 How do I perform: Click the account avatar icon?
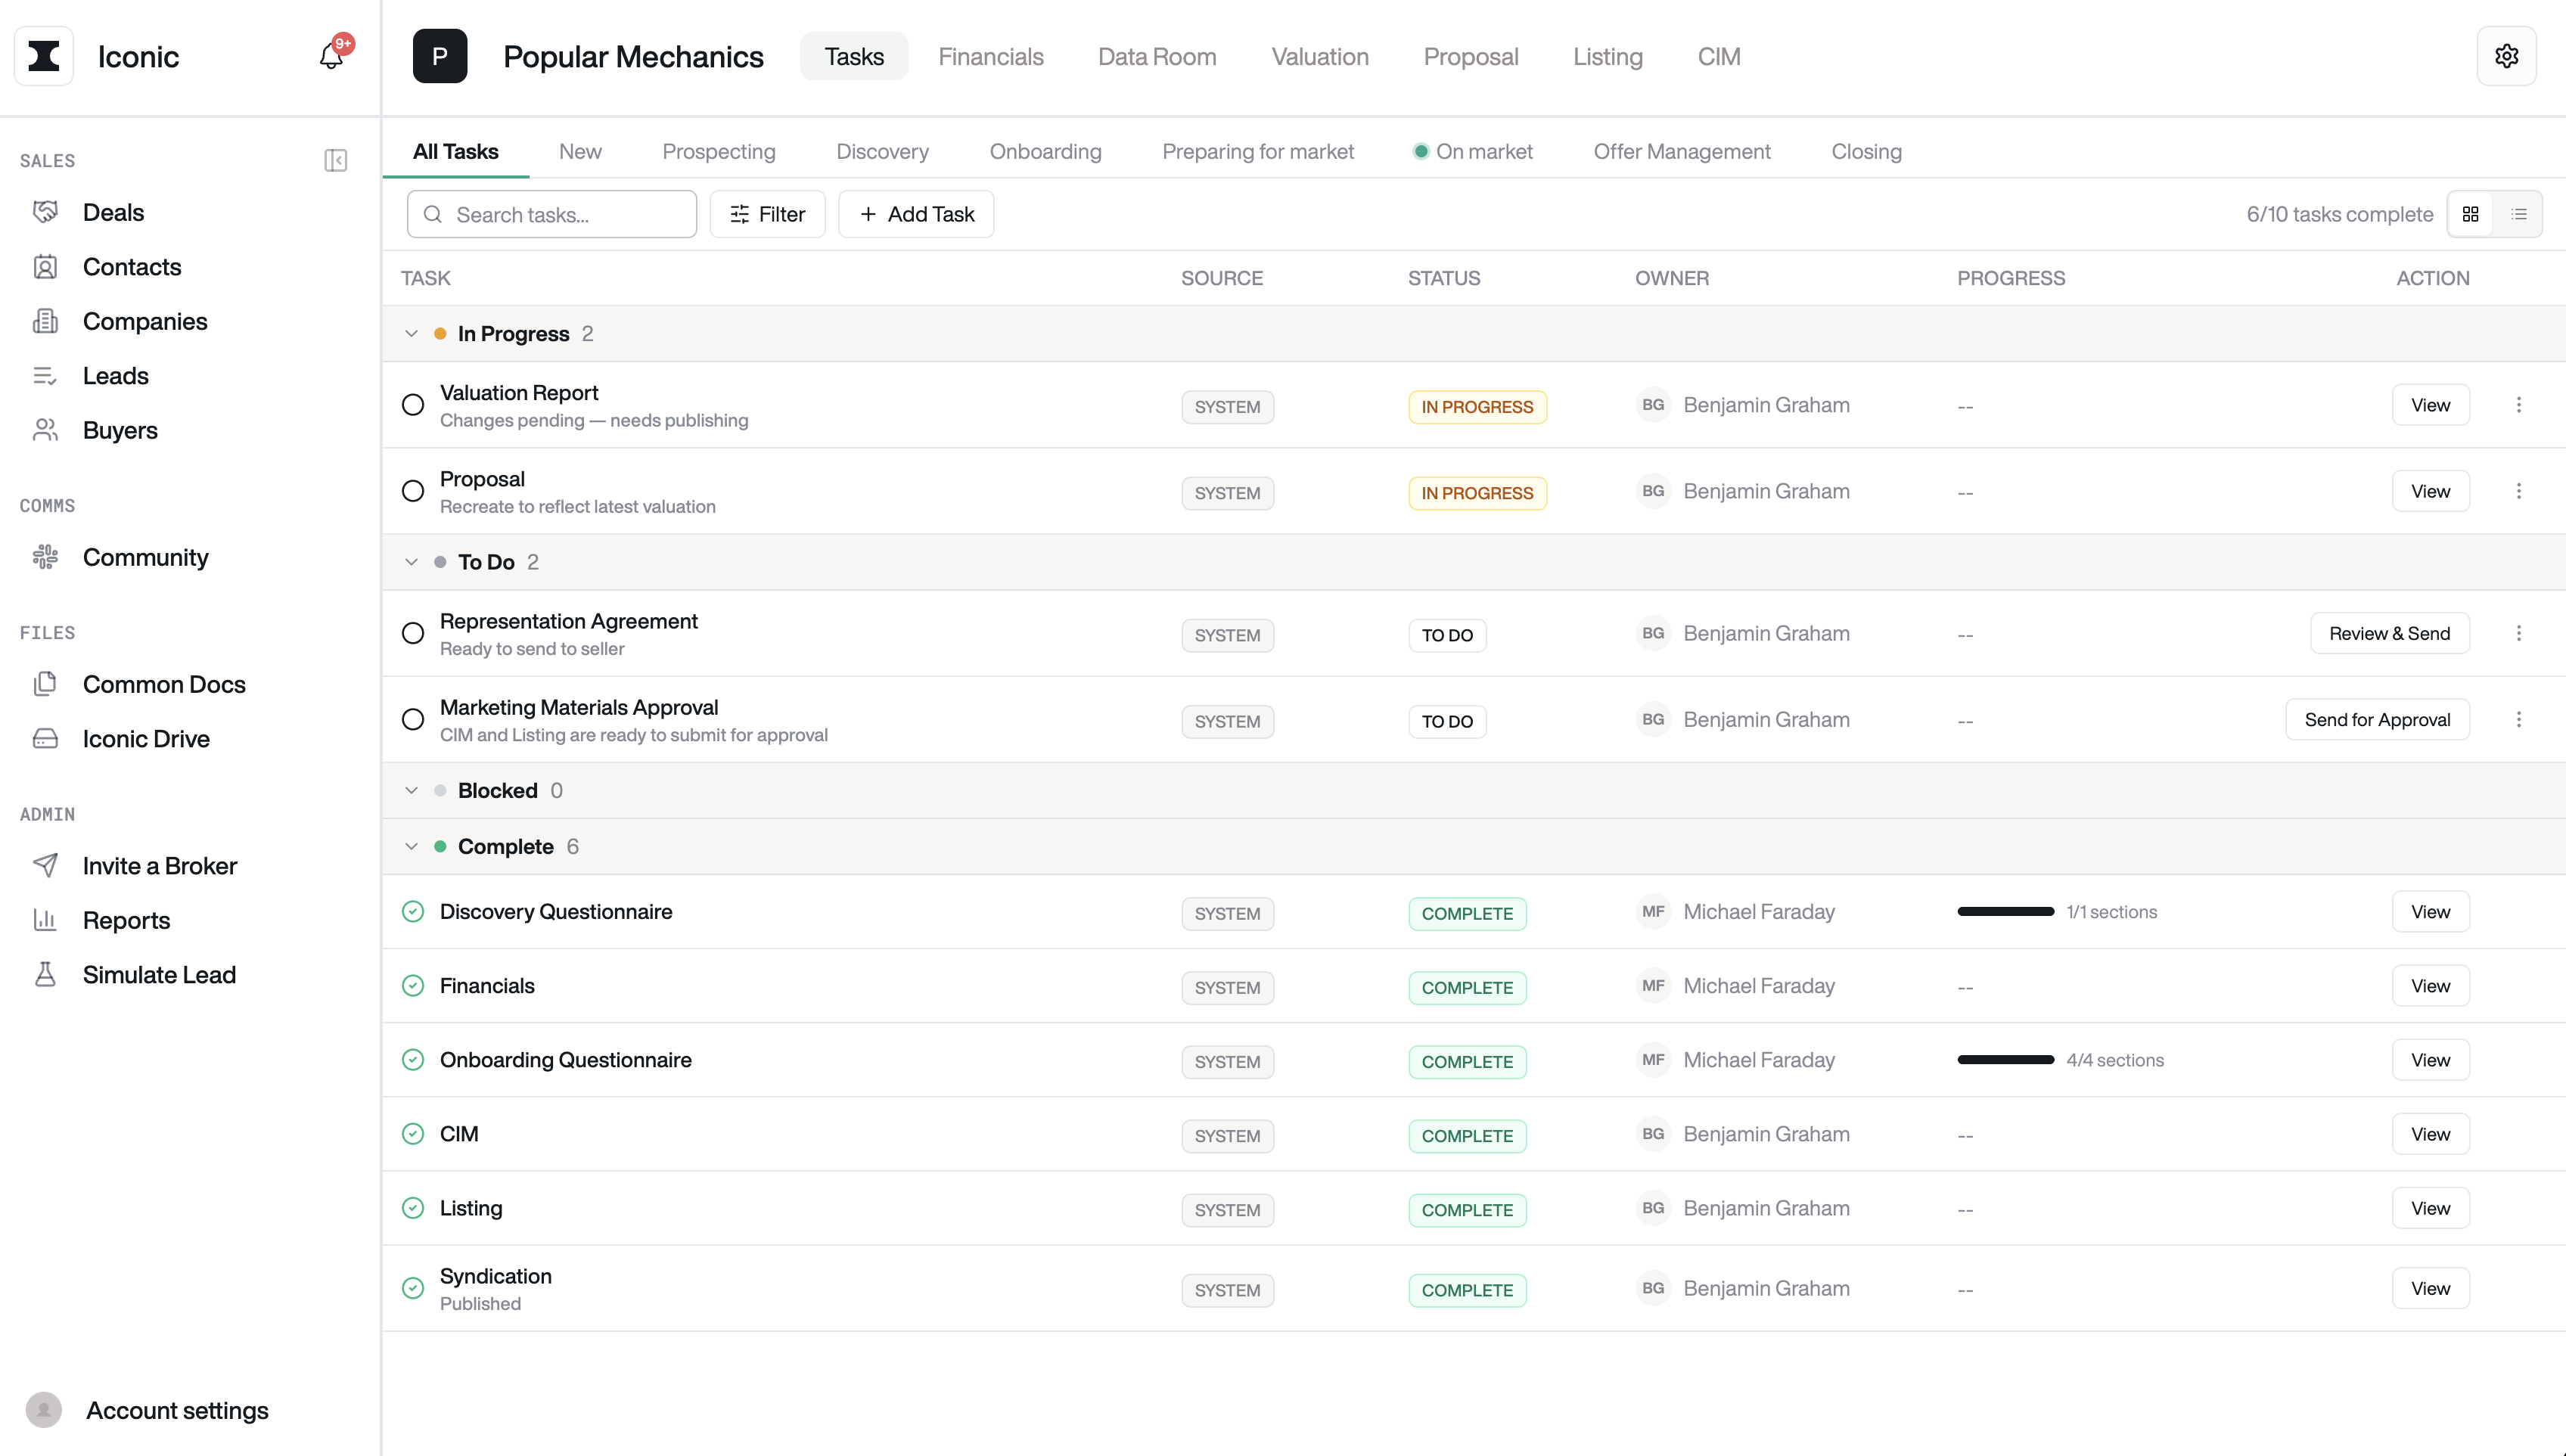[44, 1410]
